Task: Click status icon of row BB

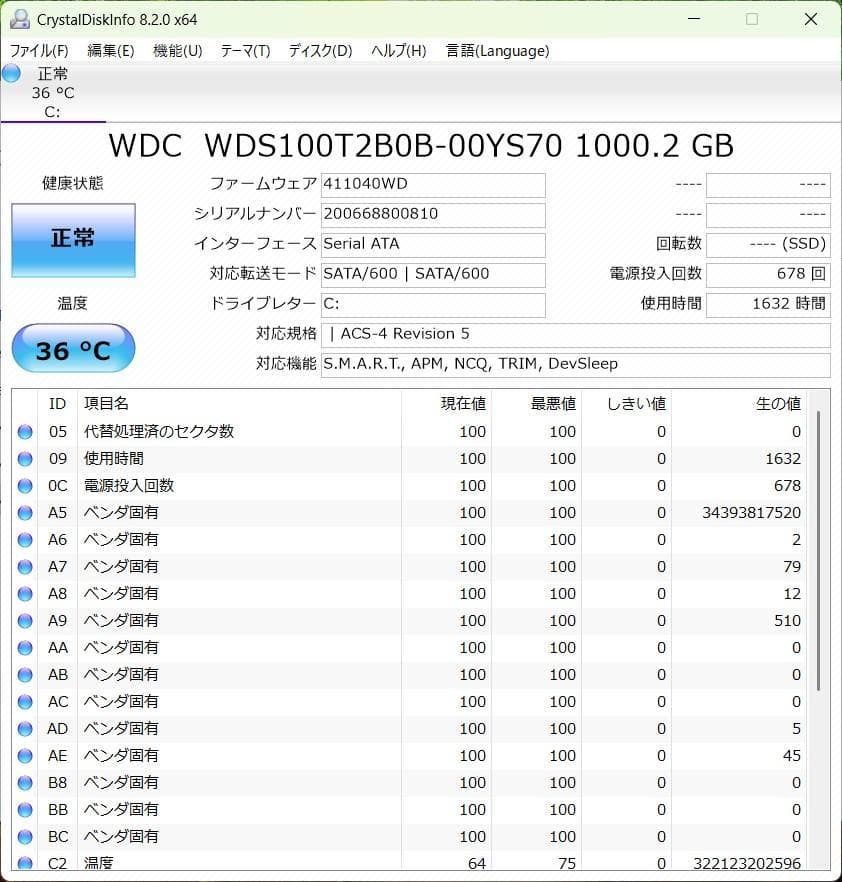Action: [25, 810]
